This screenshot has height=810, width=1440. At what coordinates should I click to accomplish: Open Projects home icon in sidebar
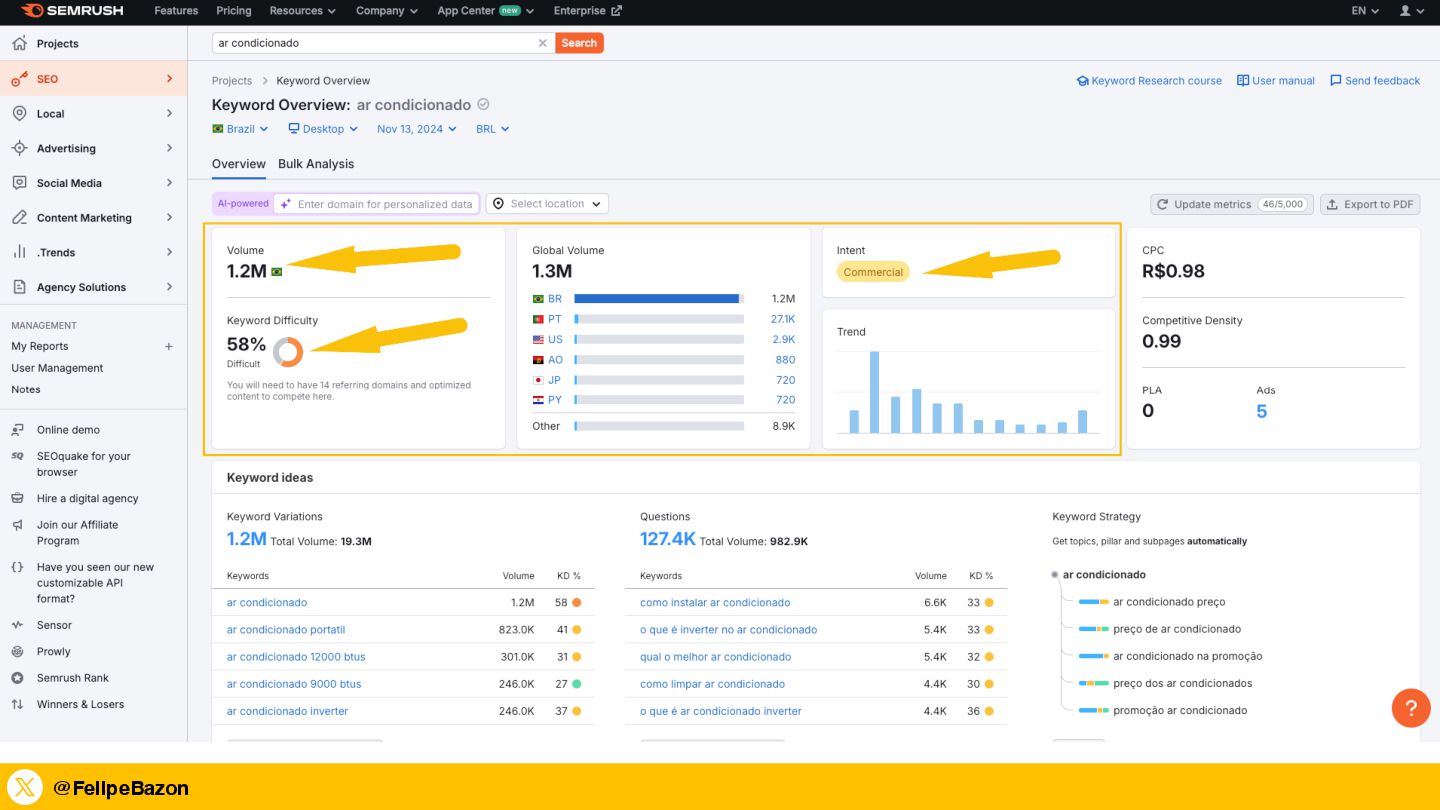tap(19, 43)
